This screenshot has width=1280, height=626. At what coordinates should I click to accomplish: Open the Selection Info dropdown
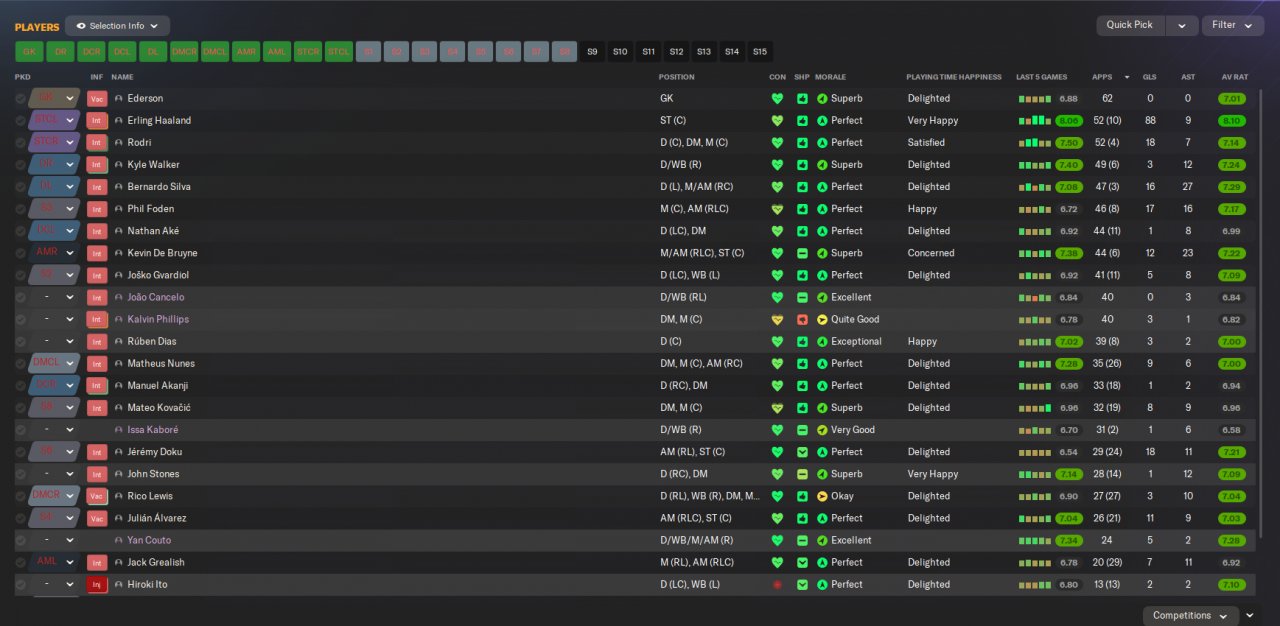pos(117,26)
